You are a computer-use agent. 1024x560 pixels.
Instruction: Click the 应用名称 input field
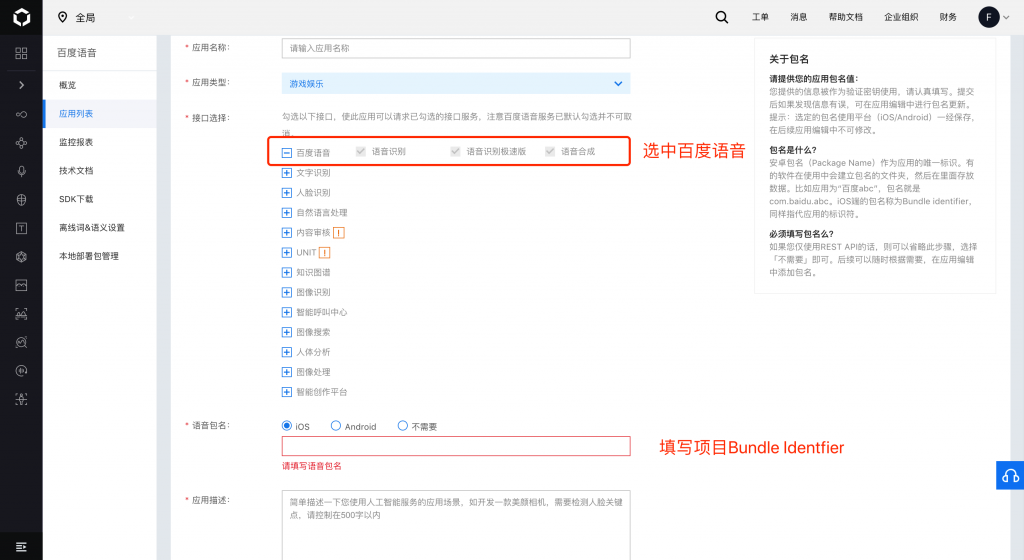[456, 48]
